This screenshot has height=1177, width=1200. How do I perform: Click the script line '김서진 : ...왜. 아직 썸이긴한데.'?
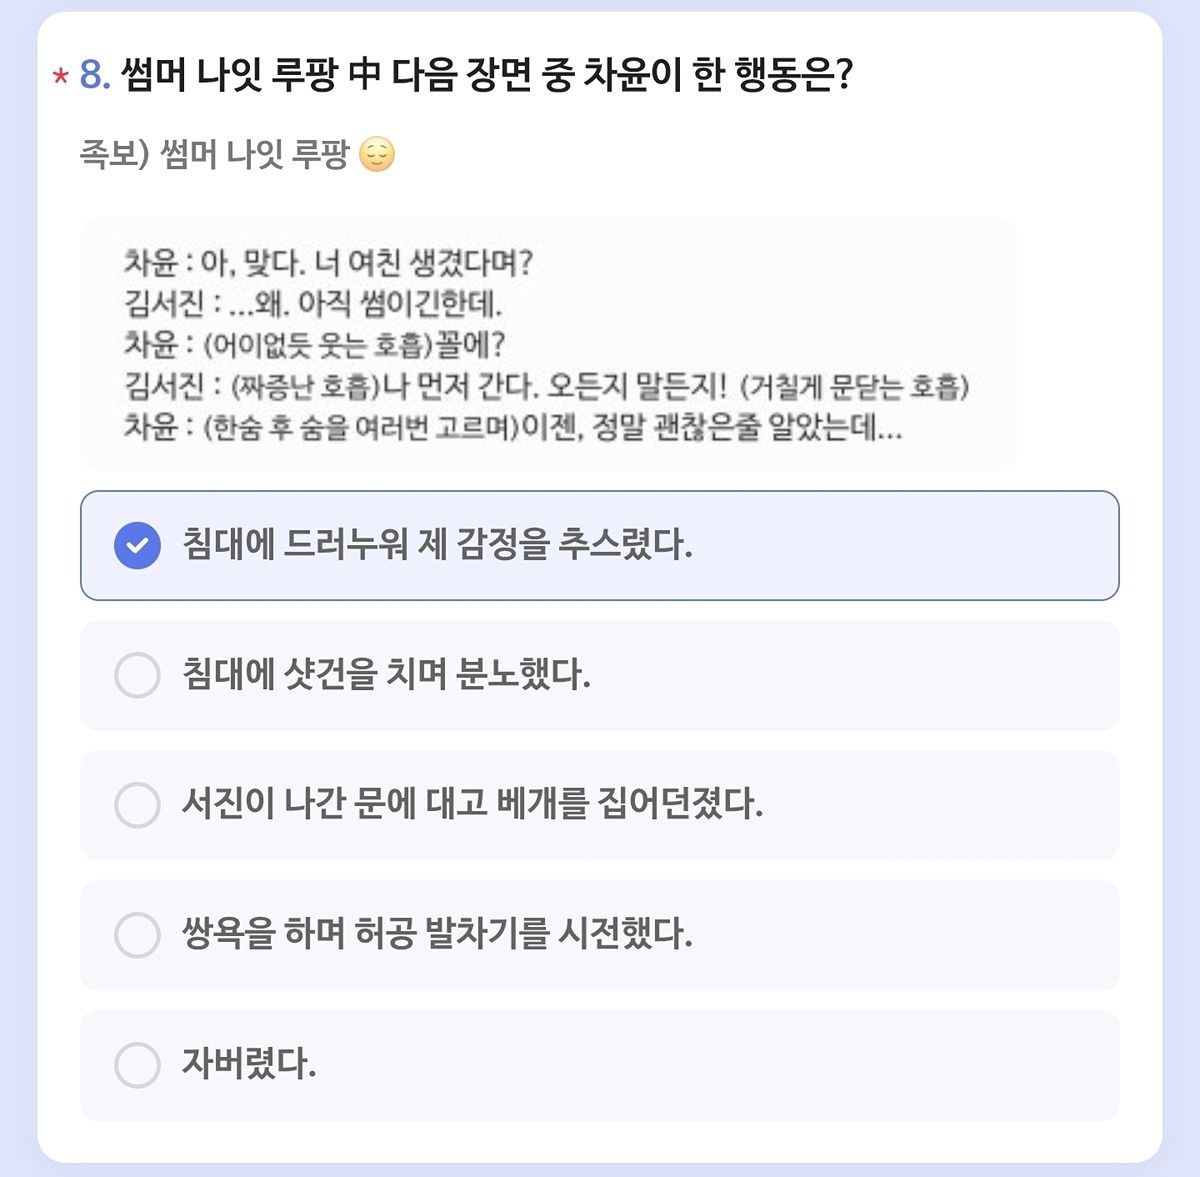point(313,304)
